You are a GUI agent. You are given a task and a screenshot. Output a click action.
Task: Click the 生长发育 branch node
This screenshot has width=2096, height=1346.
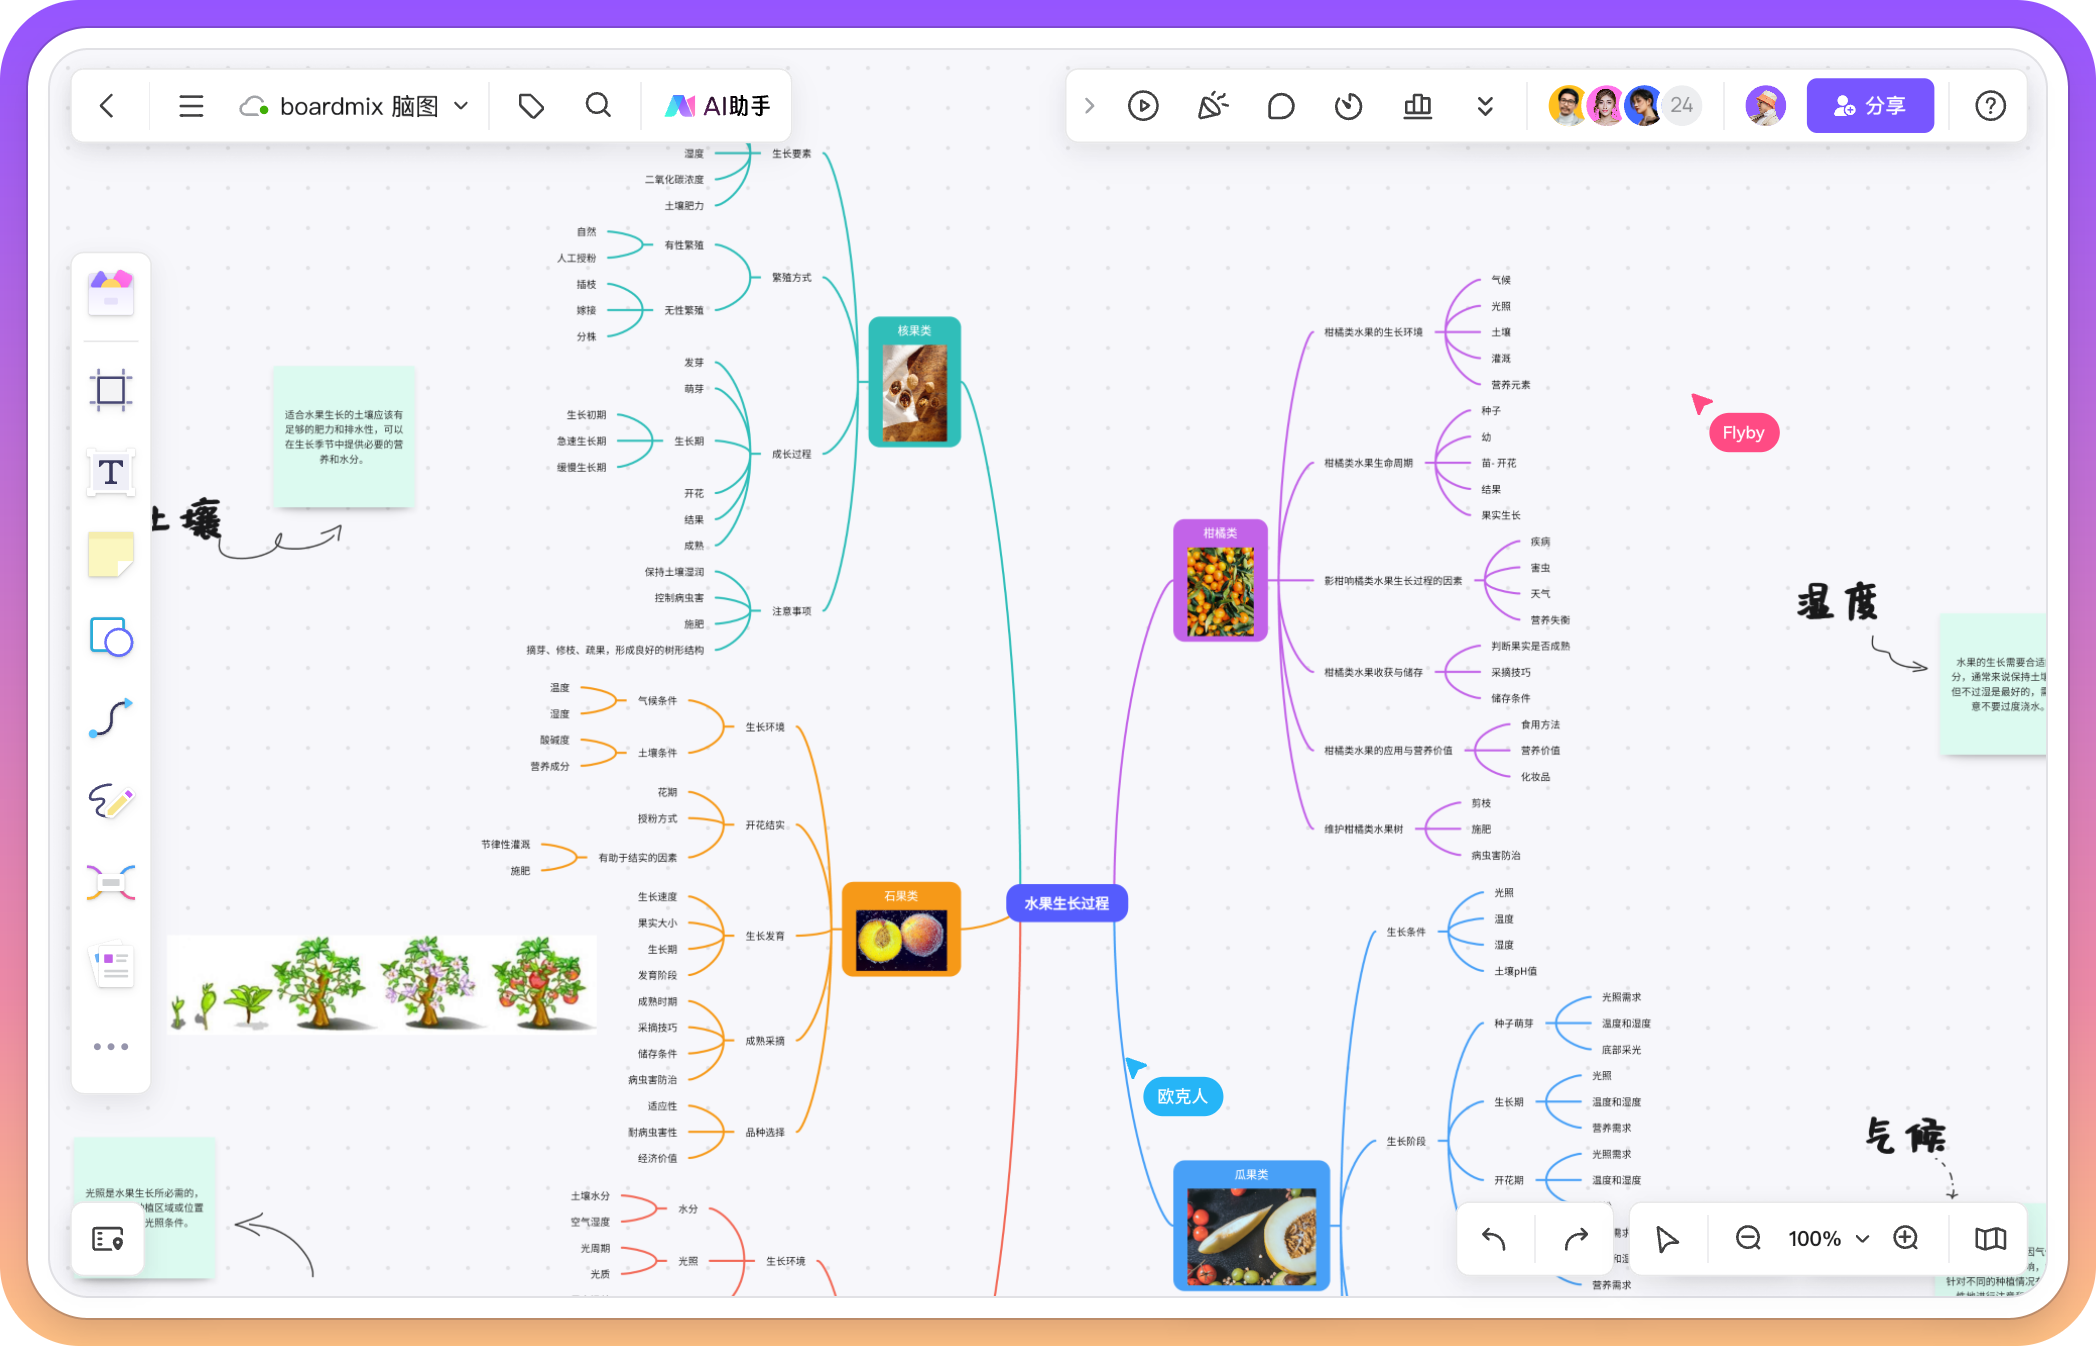tap(765, 936)
